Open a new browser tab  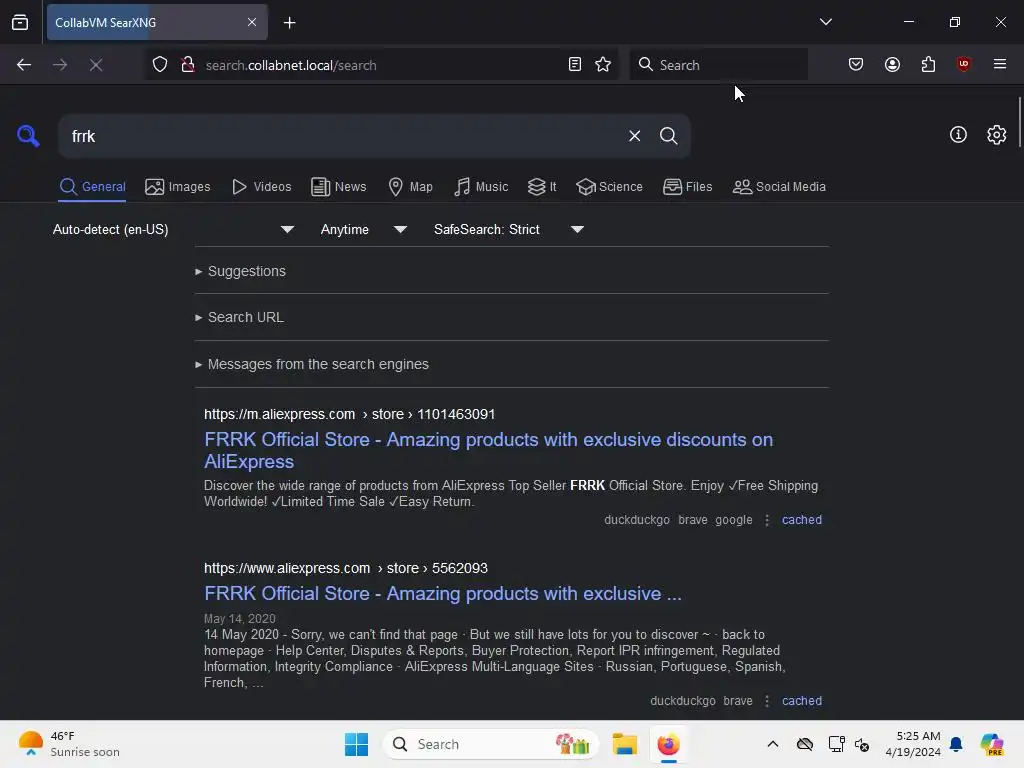pos(289,23)
